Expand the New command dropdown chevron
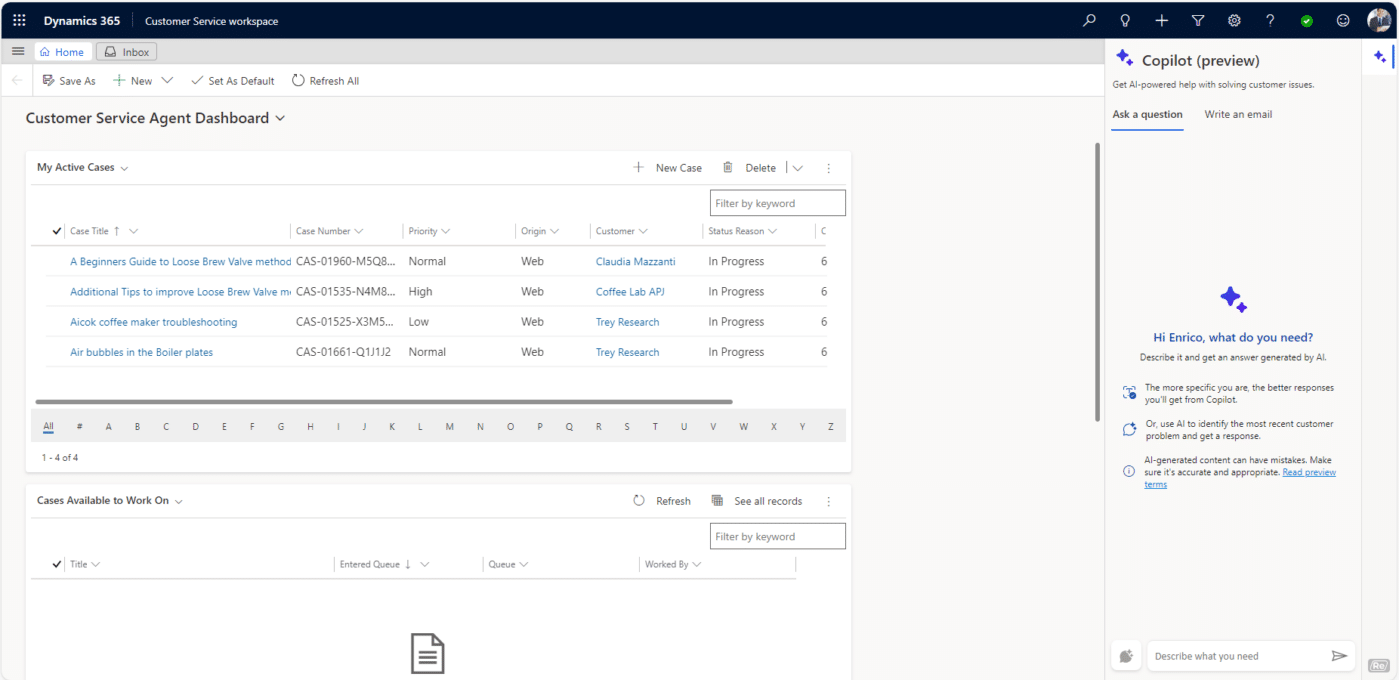Viewport: 1399px width, 680px height. coord(167,81)
